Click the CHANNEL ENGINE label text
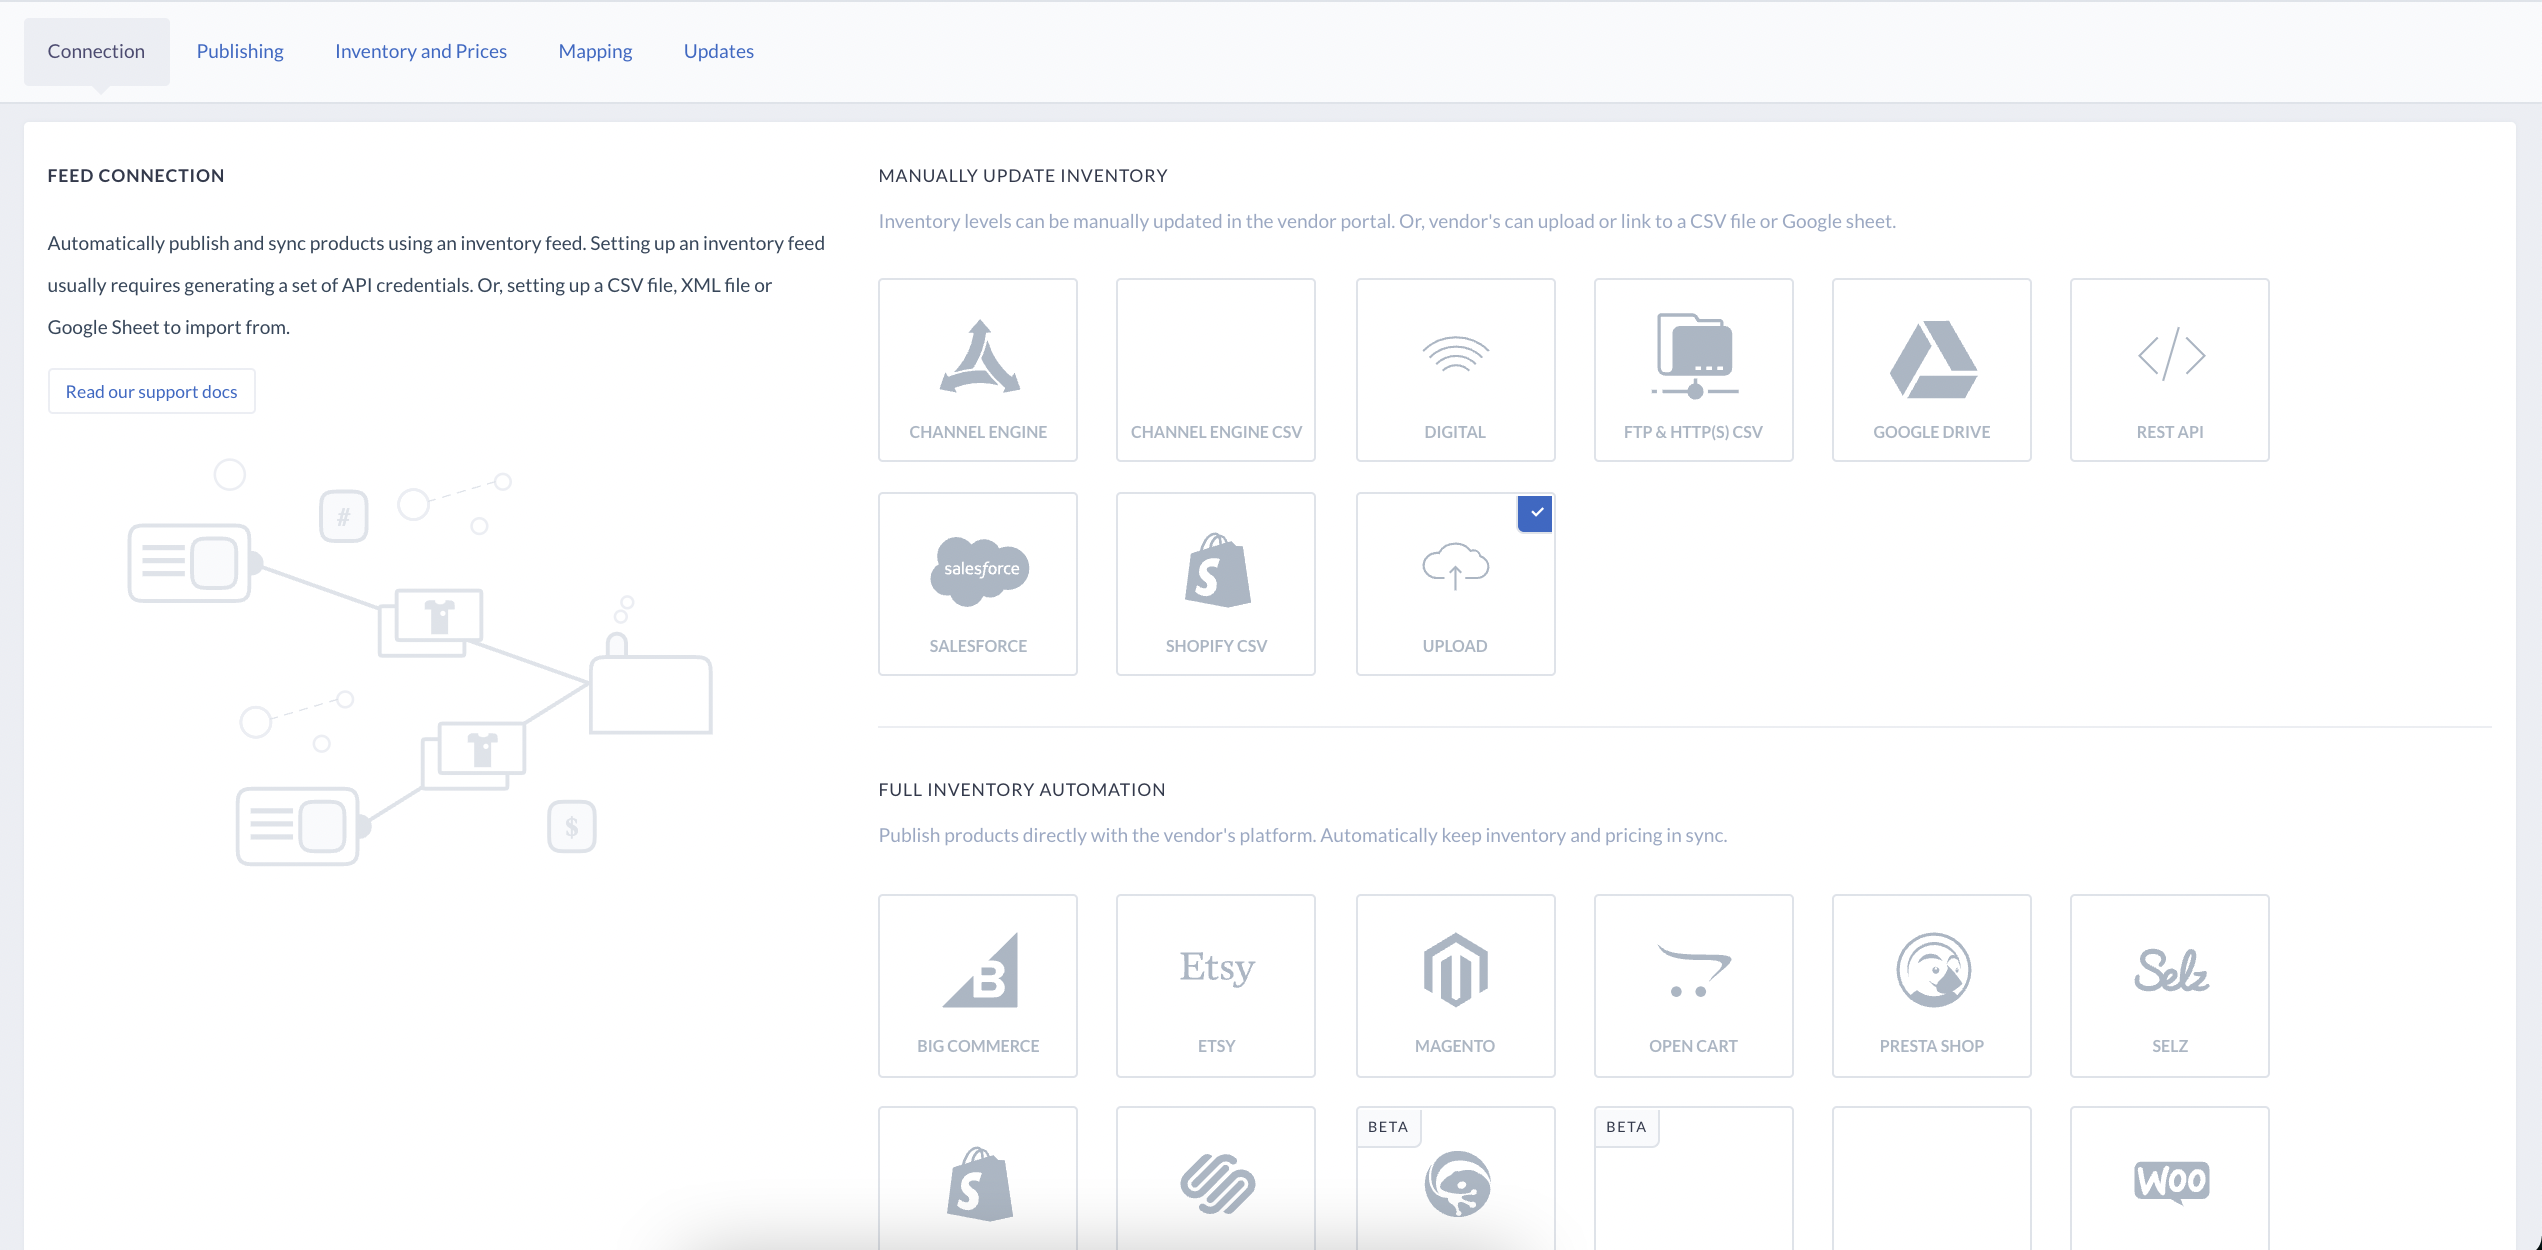Image resolution: width=2542 pixels, height=1250 pixels. [977, 432]
